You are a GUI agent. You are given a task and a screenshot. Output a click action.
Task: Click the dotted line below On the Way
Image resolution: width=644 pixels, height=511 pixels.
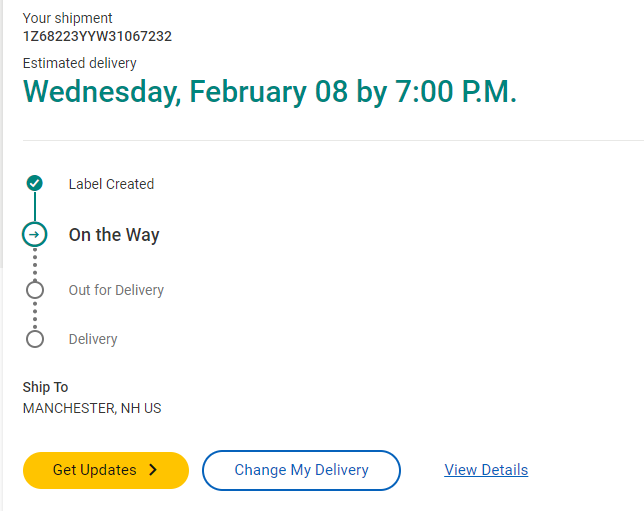(x=35, y=263)
